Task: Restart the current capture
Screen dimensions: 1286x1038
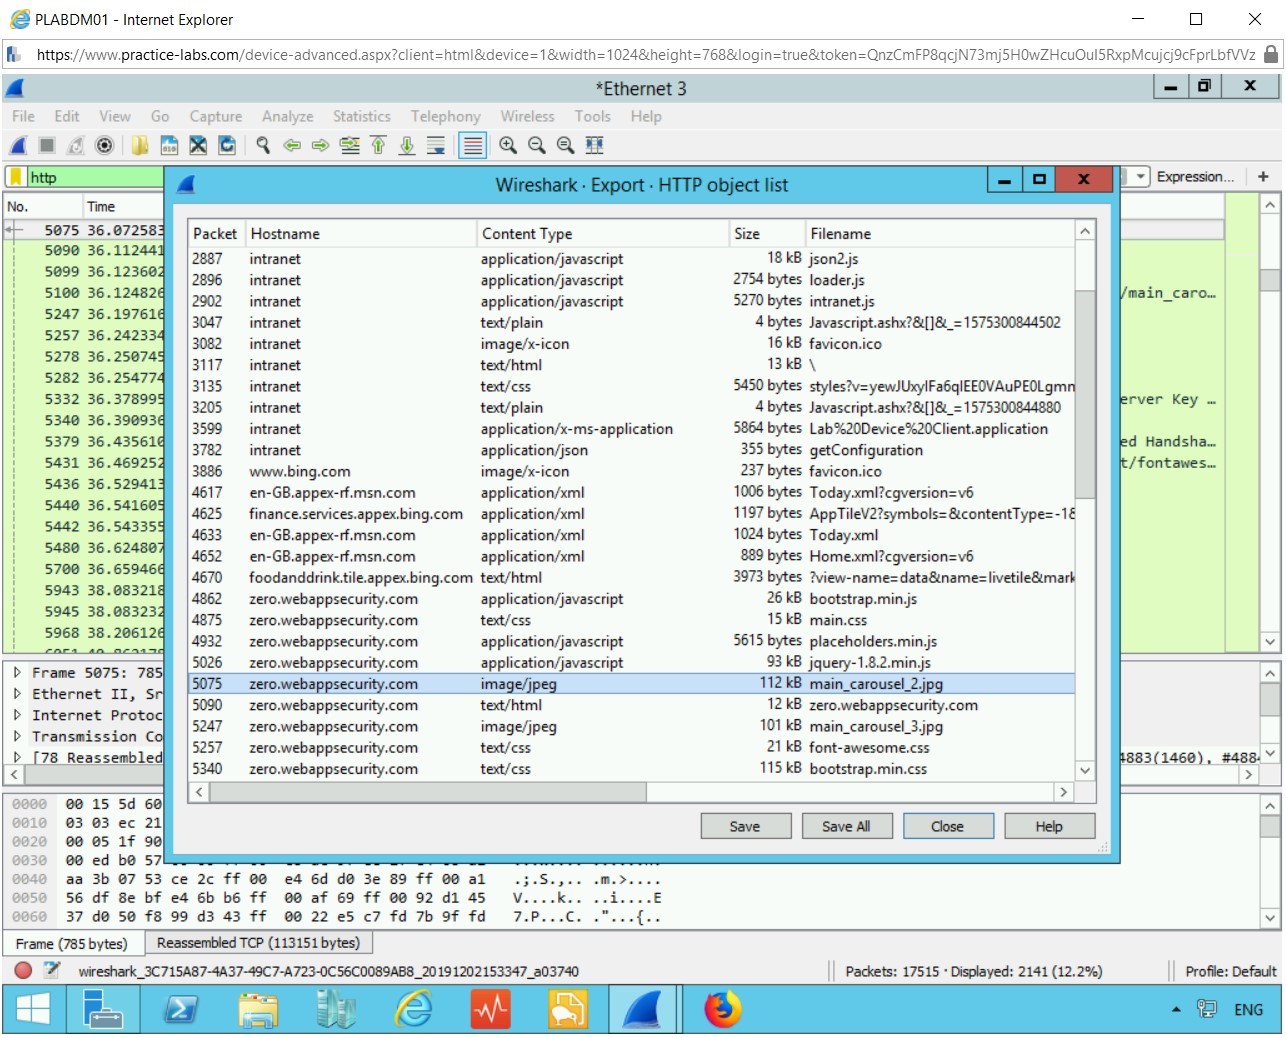Action: 76,146
